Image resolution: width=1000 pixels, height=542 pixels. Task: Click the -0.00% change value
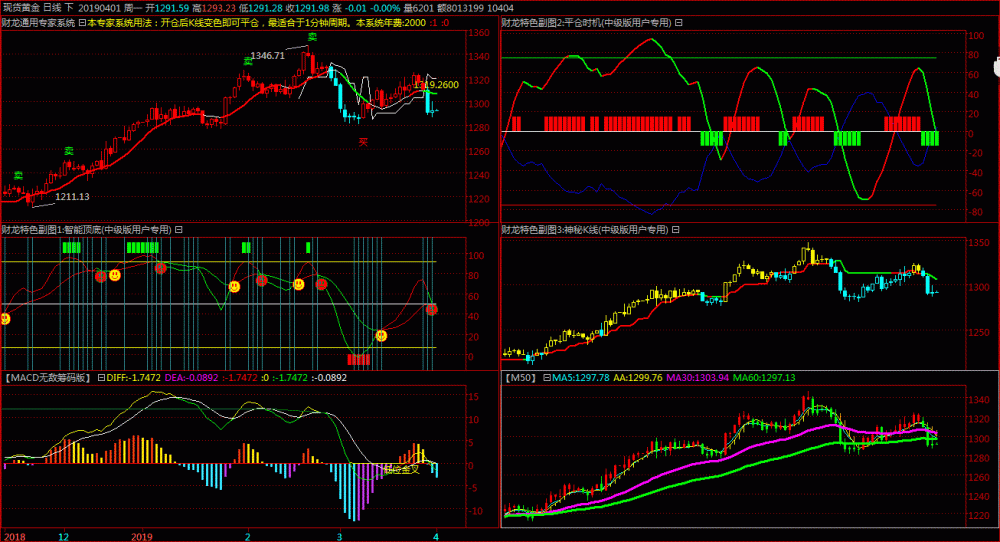point(385,8)
